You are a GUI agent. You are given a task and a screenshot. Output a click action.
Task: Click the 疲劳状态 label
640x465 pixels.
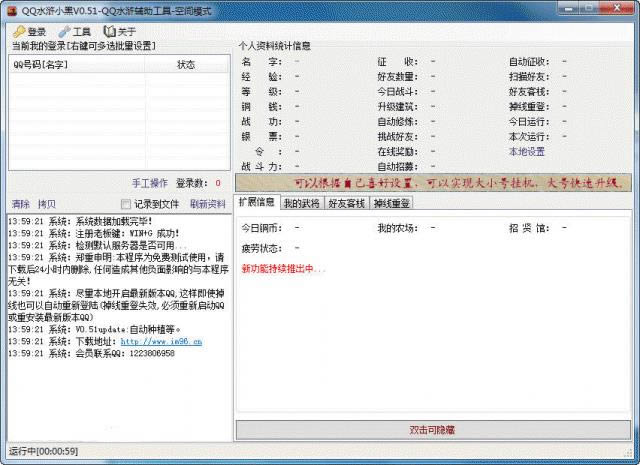[x=262, y=248]
